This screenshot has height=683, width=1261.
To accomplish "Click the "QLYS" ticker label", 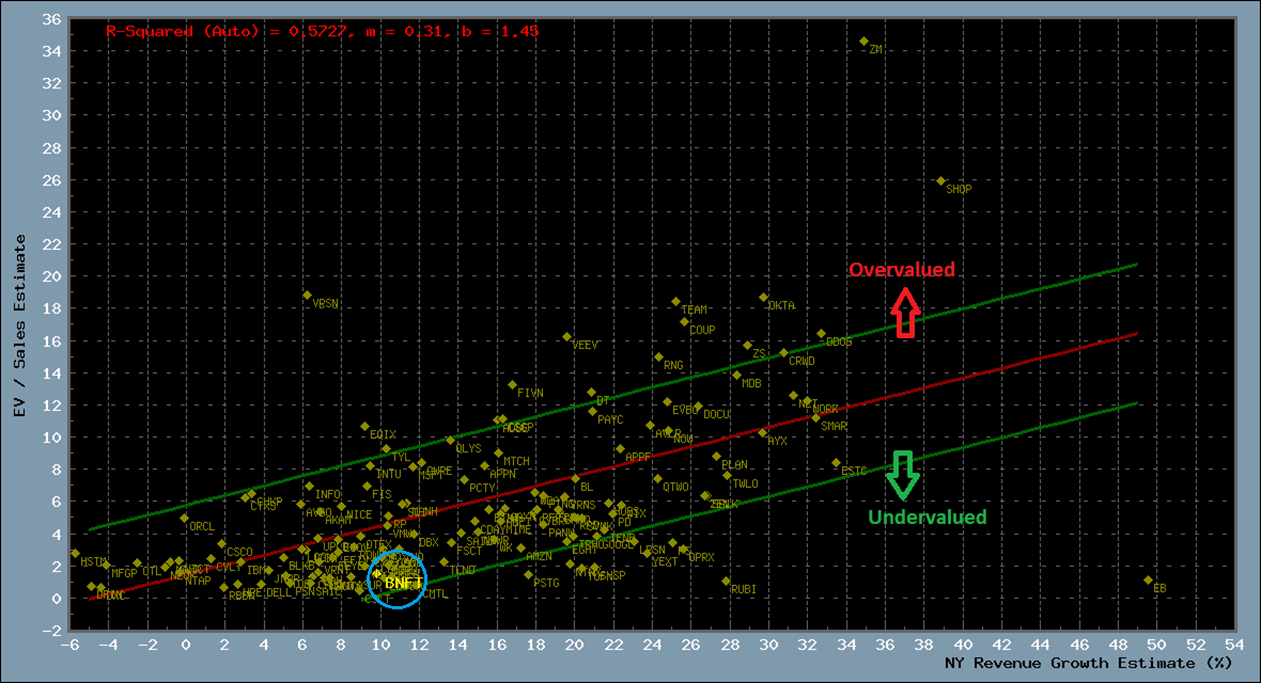I will click(469, 449).
